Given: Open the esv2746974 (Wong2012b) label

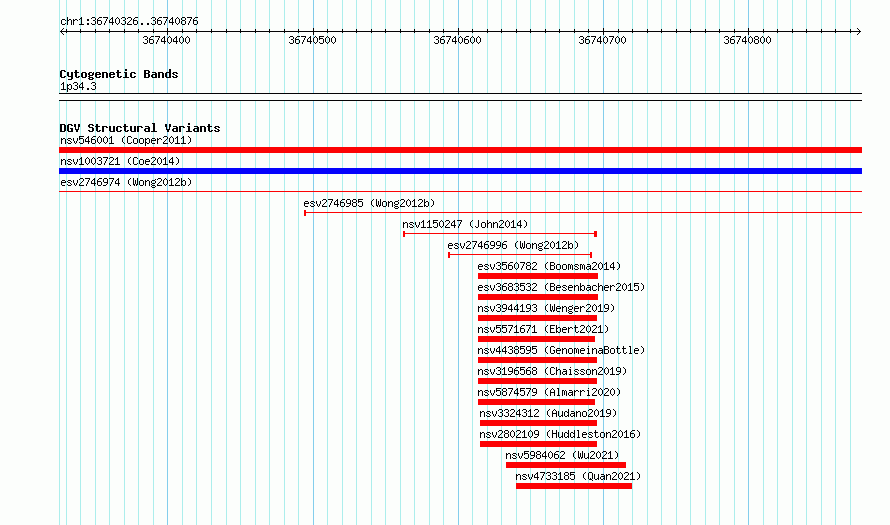Looking at the screenshot, I should (x=126, y=182).
